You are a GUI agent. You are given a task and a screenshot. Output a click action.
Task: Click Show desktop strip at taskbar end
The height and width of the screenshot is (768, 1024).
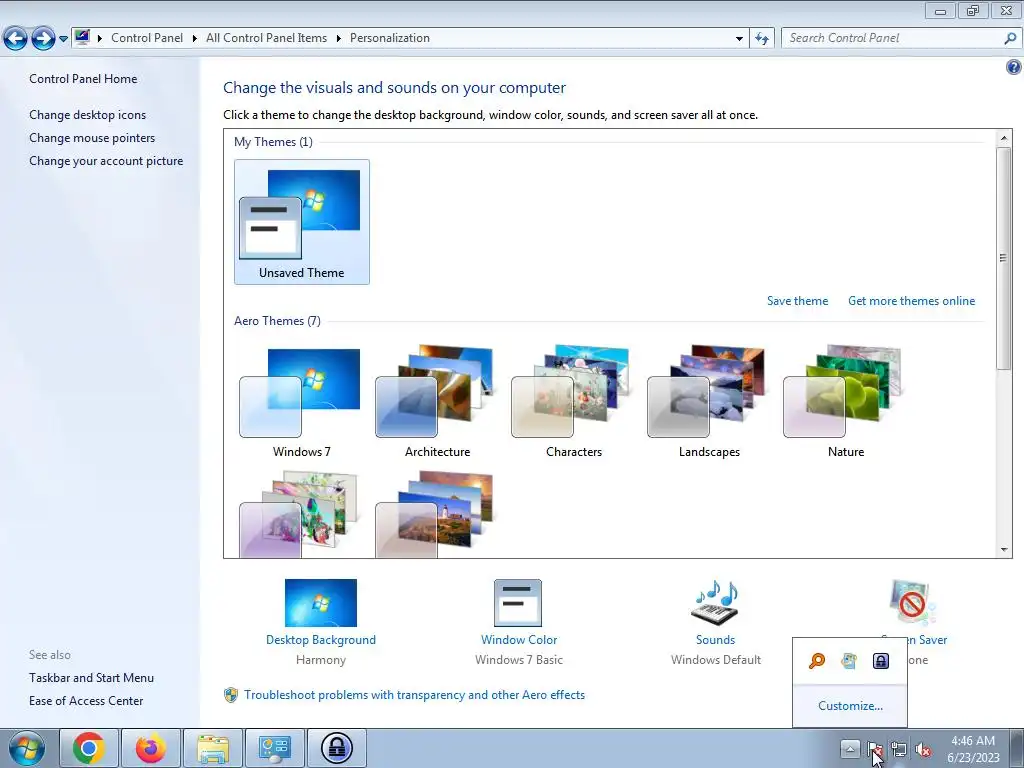click(1017, 748)
